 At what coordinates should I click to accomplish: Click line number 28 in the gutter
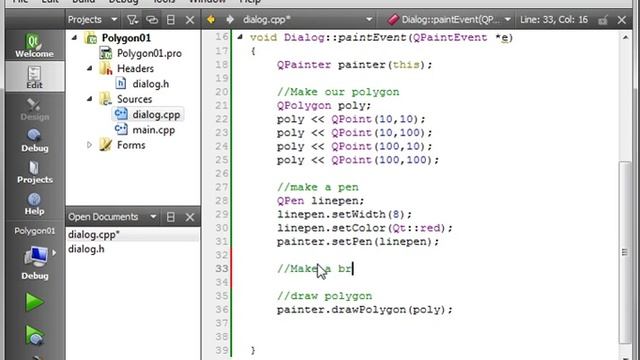(x=222, y=200)
